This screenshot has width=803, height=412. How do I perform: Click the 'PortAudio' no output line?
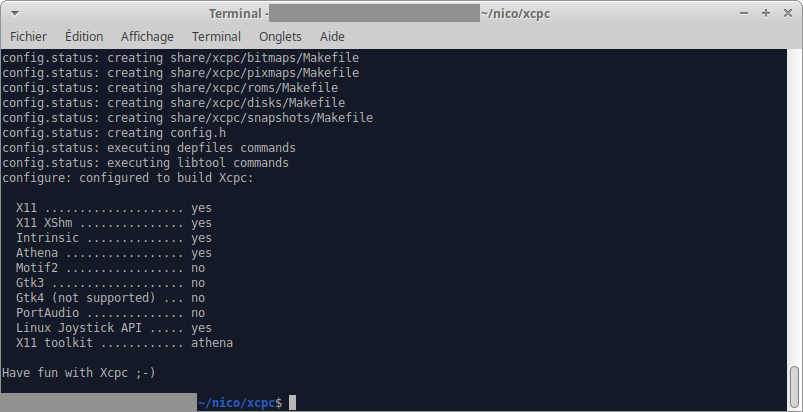(110, 313)
